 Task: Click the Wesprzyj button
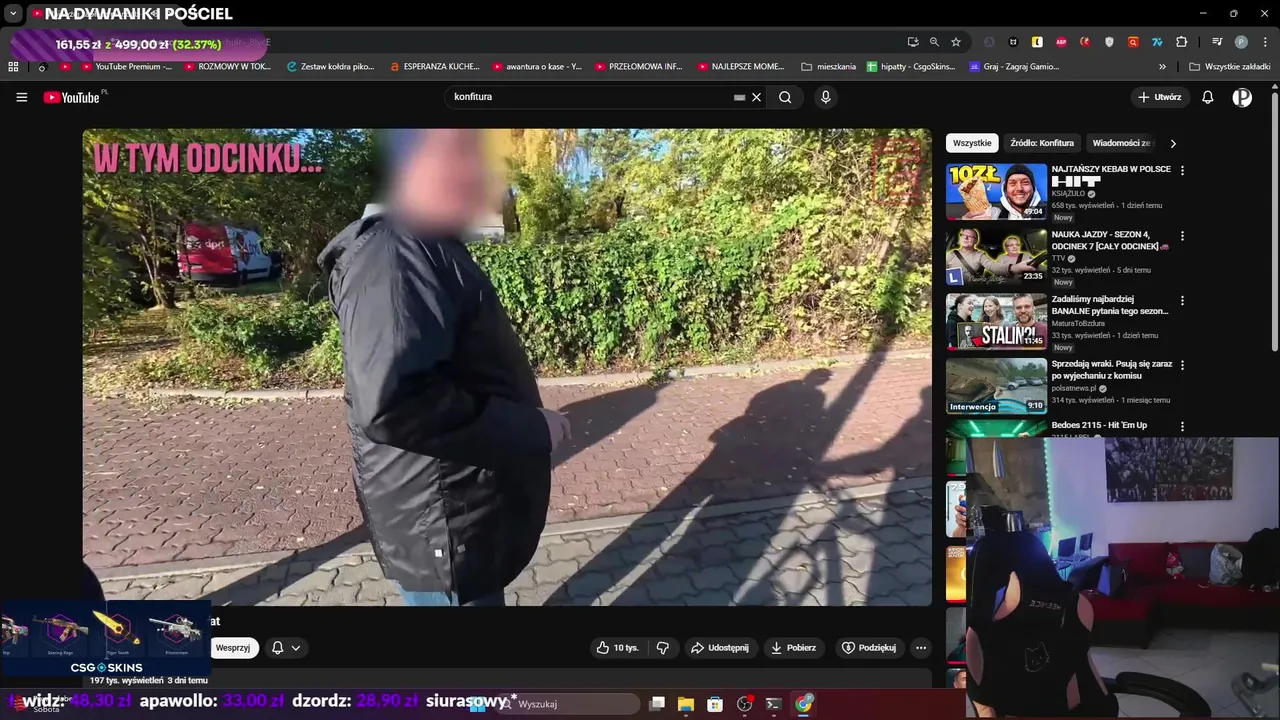click(233, 648)
